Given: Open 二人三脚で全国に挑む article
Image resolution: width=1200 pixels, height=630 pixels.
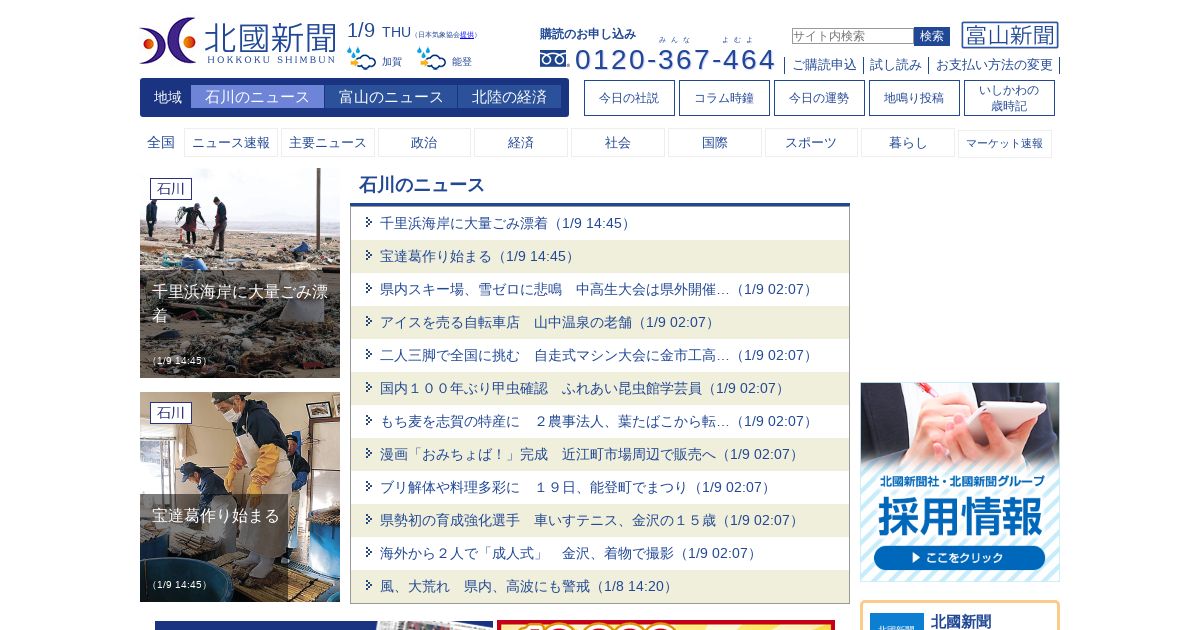Looking at the screenshot, I should pos(599,355).
